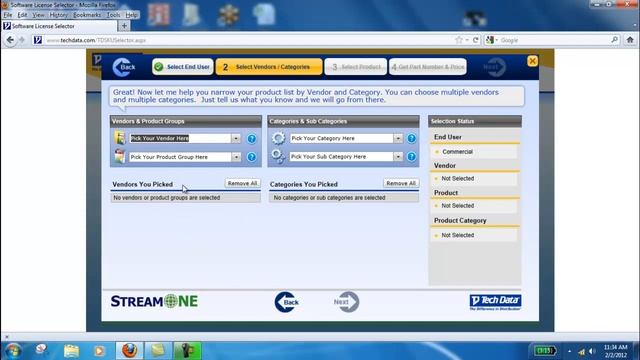The height and width of the screenshot is (360, 640).
Task: Click the search magnifier in Google box
Action: (614, 40)
